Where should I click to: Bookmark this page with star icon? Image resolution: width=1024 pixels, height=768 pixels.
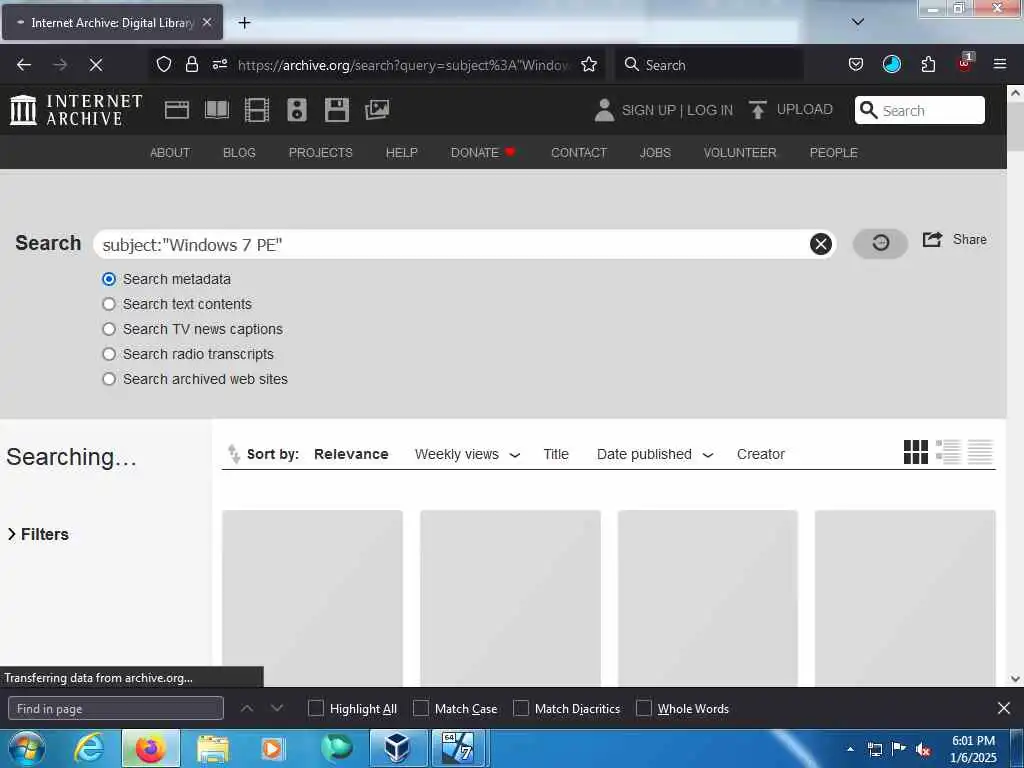(x=589, y=65)
